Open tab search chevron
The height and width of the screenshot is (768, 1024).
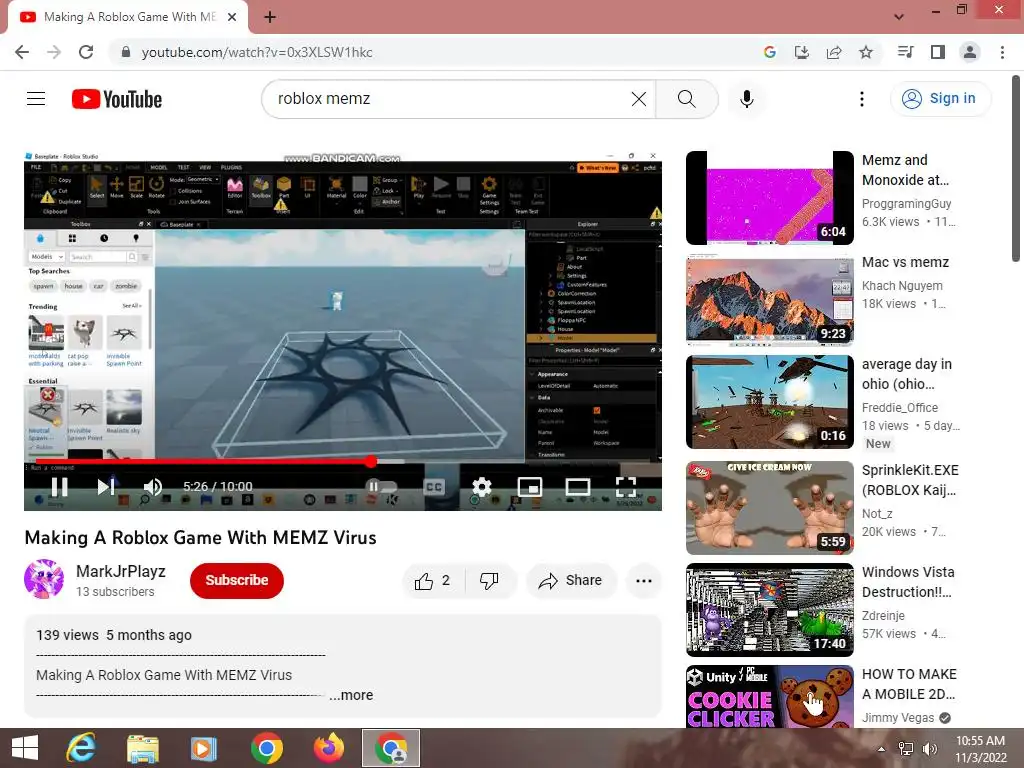pos(899,17)
